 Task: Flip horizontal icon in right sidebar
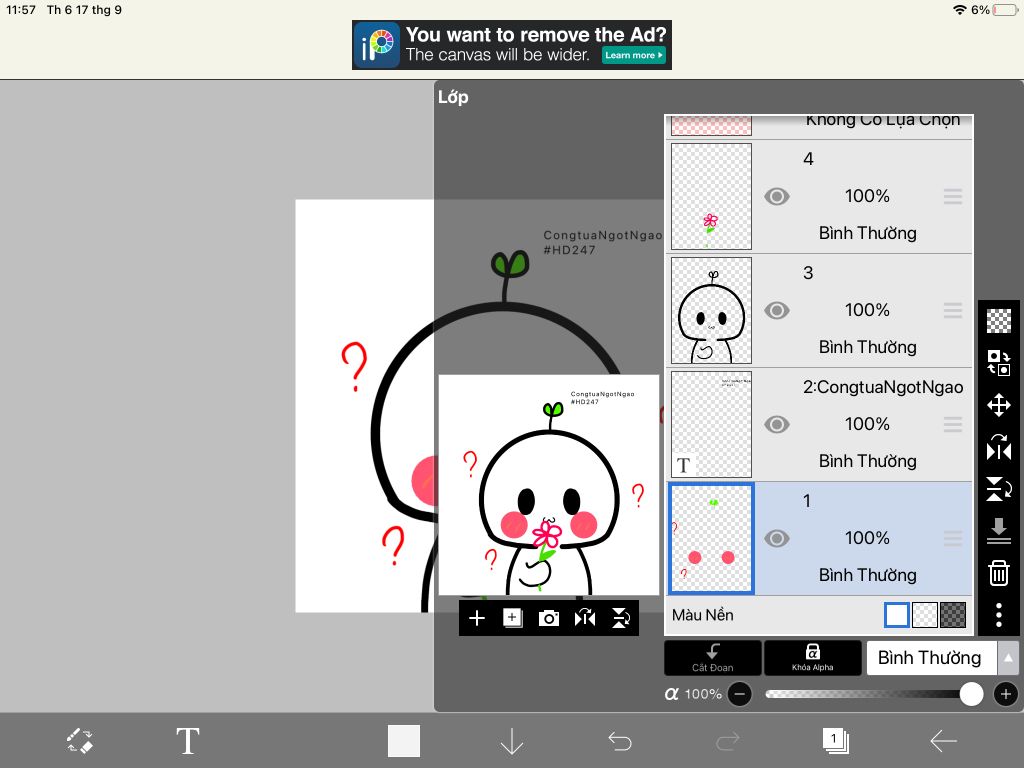pos(999,447)
